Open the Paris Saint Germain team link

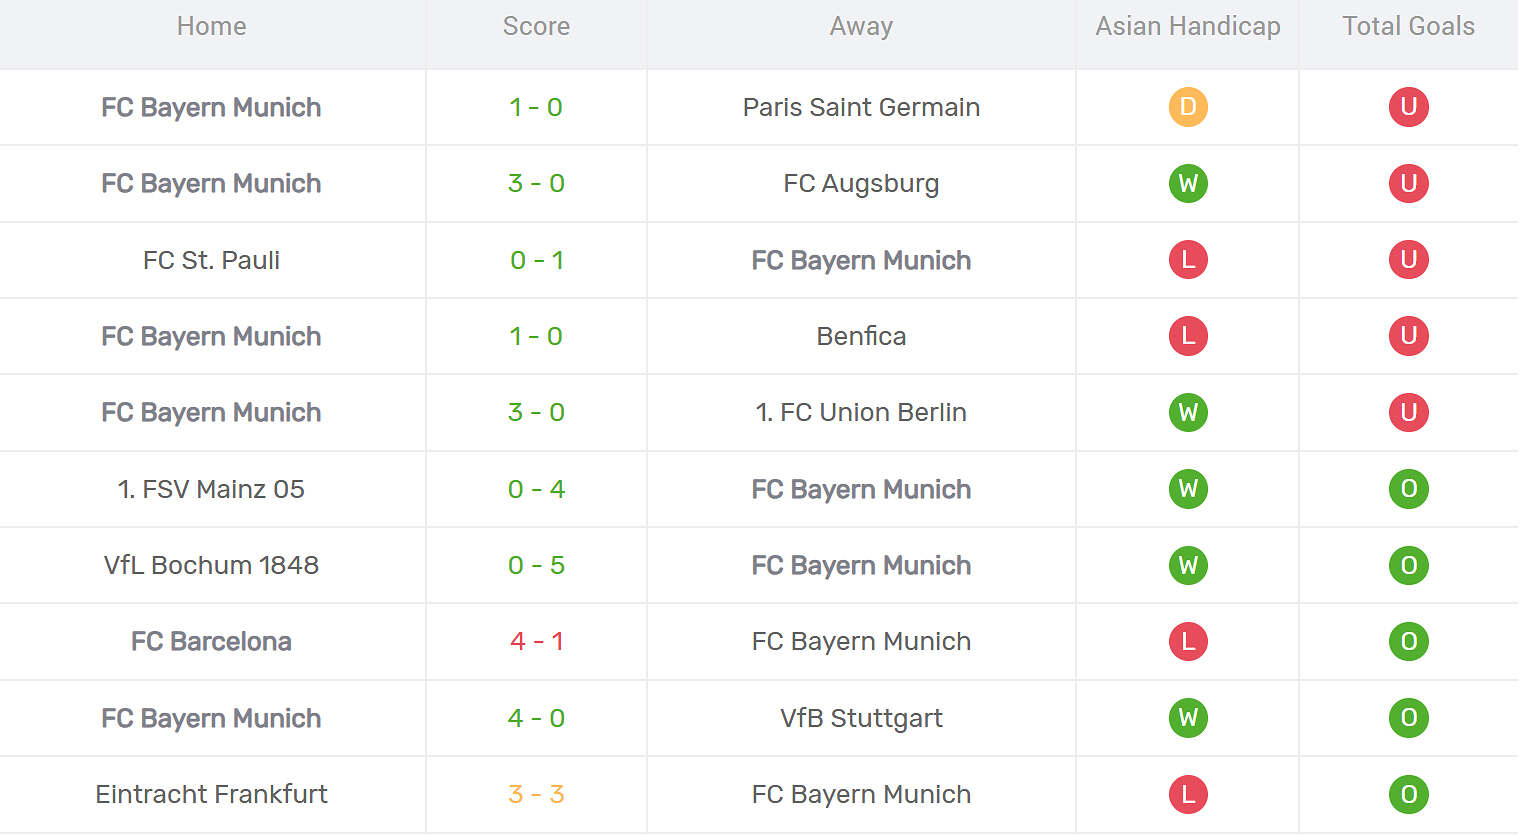[x=861, y=108]
